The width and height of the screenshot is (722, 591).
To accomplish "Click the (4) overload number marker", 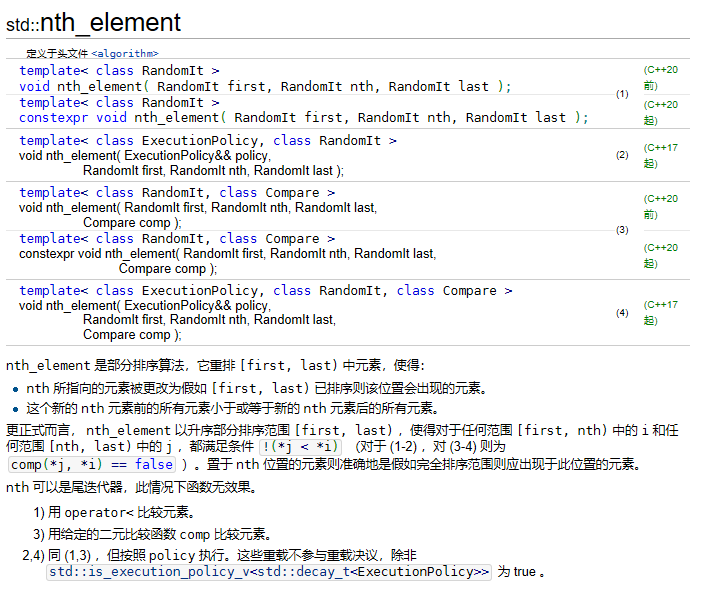I will pos(622,313).
